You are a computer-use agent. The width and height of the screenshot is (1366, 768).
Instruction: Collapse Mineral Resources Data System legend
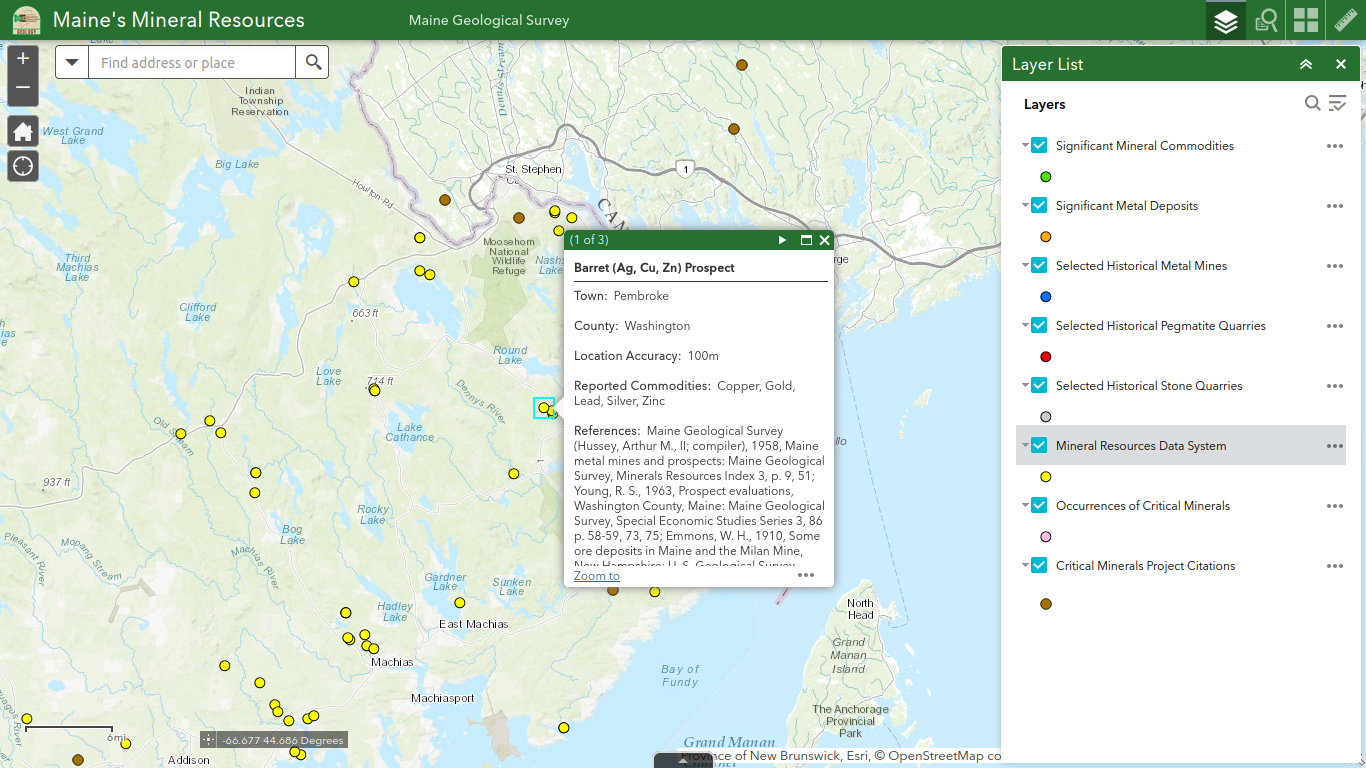(x=1025, y=445)
